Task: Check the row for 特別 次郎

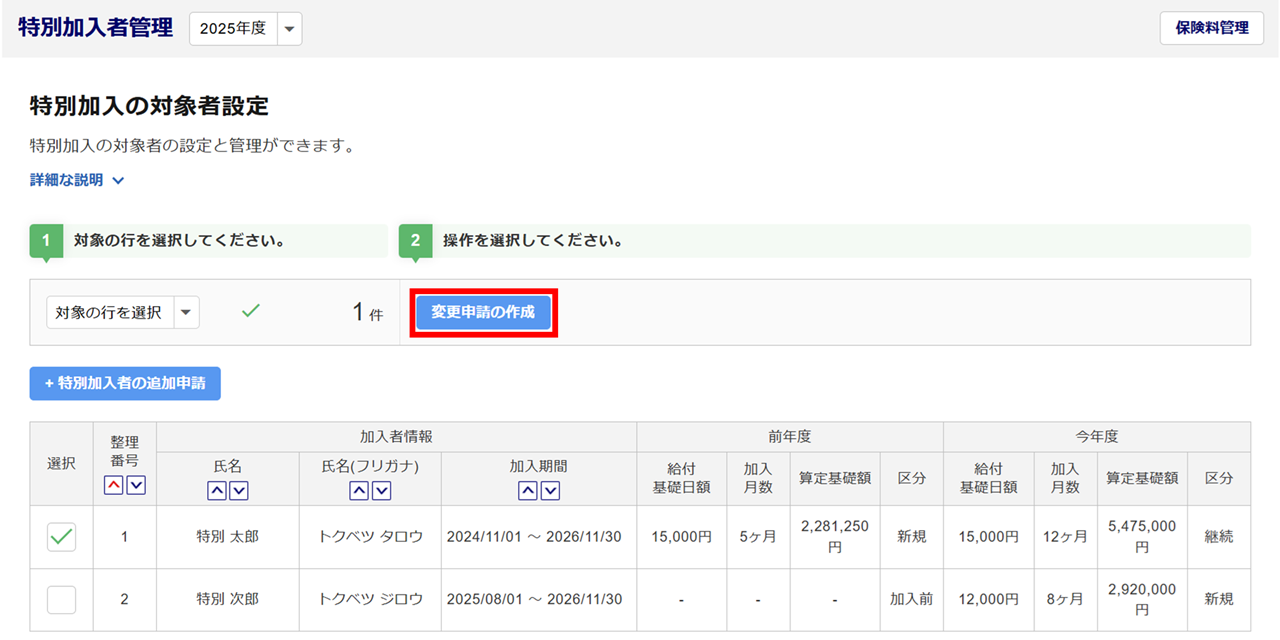Action: (62, 600)
